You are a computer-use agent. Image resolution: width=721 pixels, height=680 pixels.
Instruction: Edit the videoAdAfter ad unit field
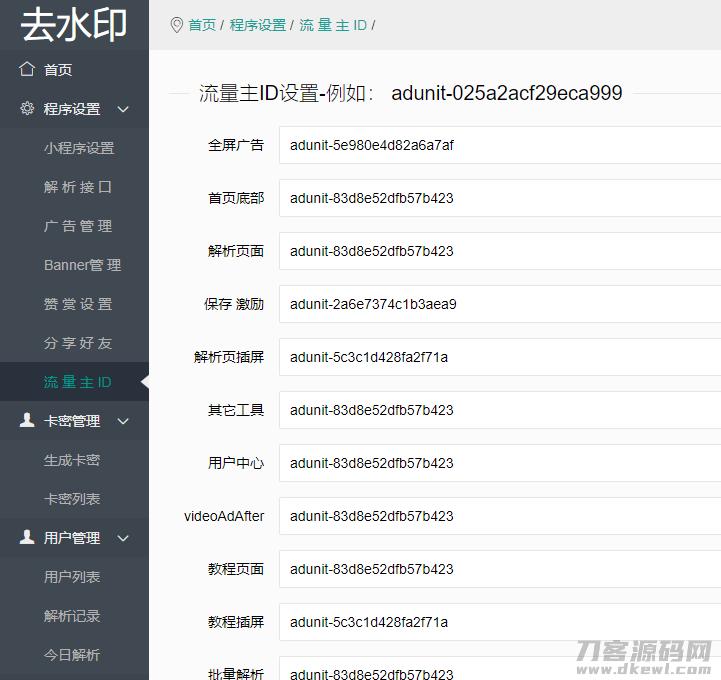500,516
